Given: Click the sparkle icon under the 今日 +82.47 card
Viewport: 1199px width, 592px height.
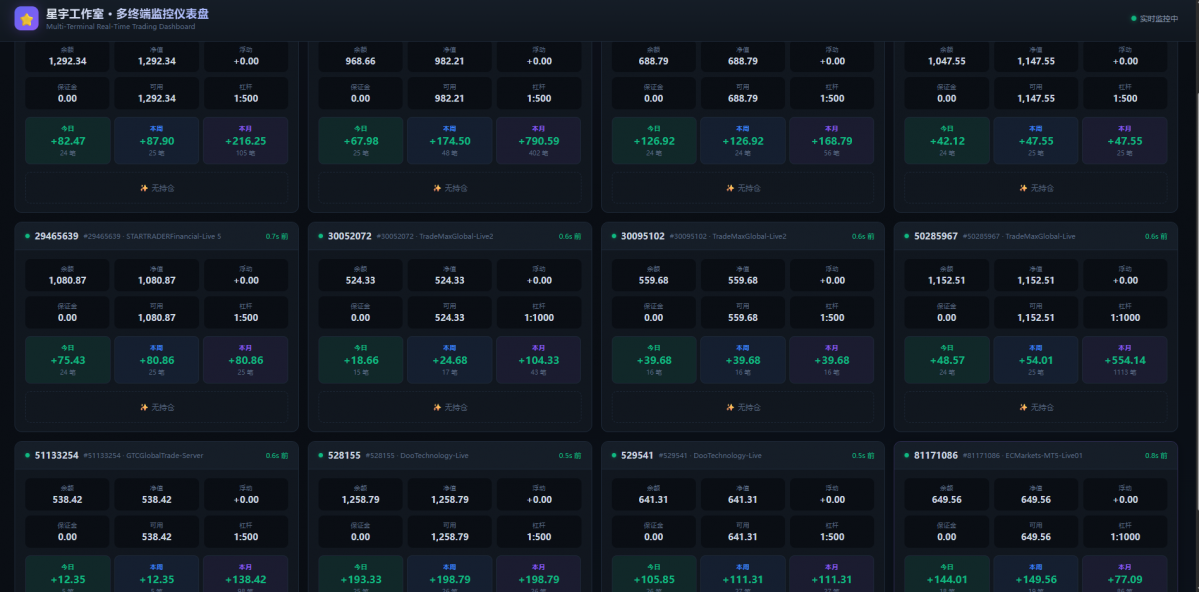Looking at the screenshot, I should 144,188.
